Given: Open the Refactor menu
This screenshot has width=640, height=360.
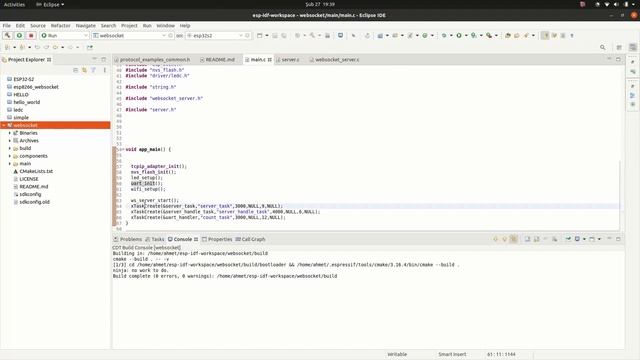Looking at the screenshot, I should click(x=60, y=25).
